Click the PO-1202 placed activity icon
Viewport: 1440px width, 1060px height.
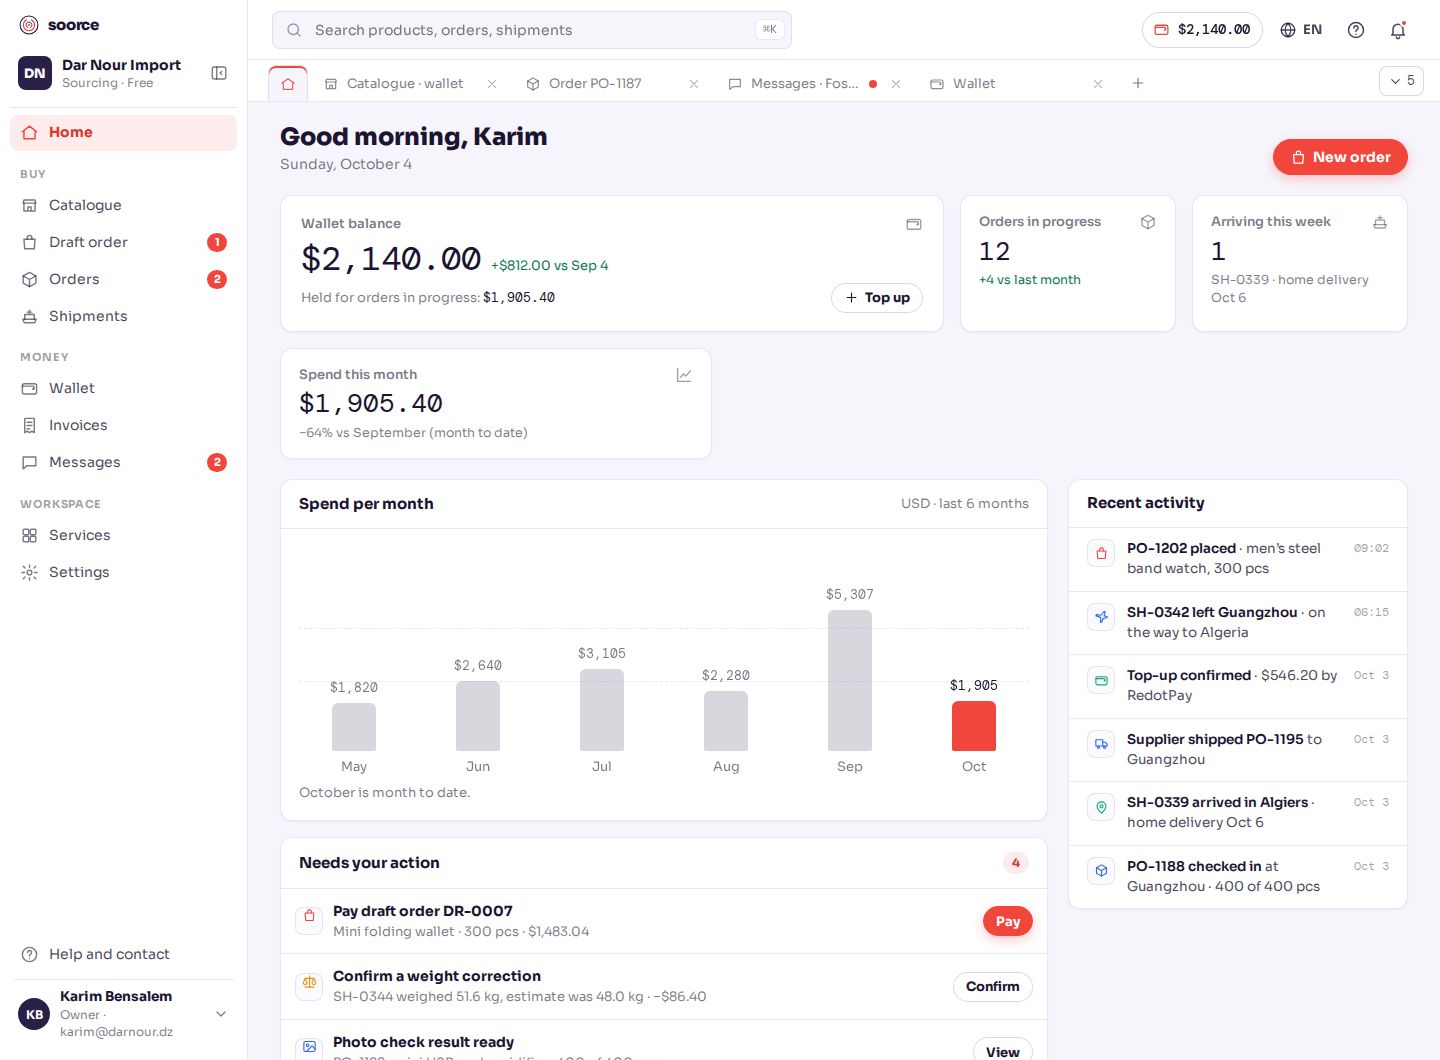[1101, 552]
